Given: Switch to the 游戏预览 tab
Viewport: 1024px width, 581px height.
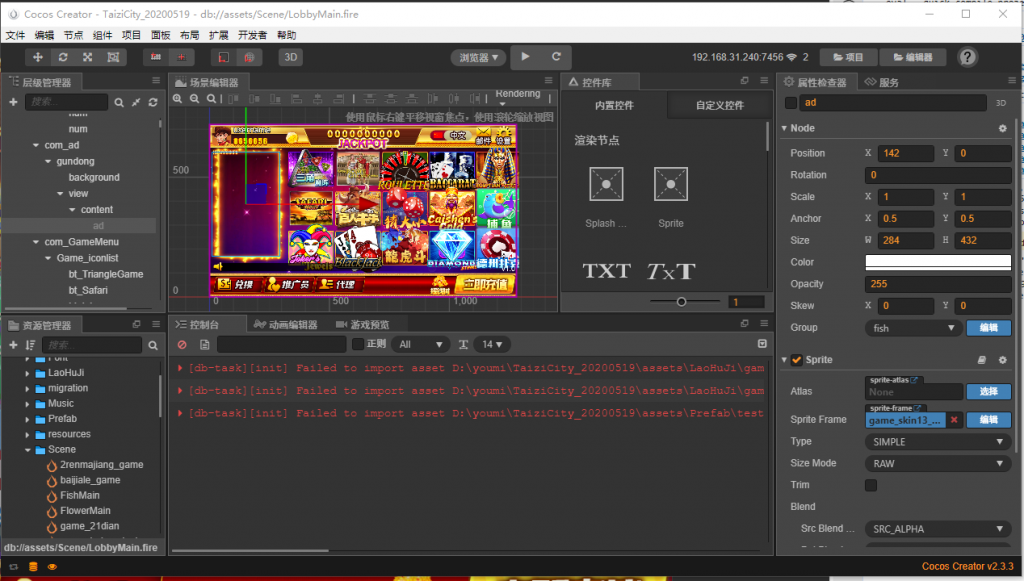Looking at the screenshot, I should coord(363,324).
